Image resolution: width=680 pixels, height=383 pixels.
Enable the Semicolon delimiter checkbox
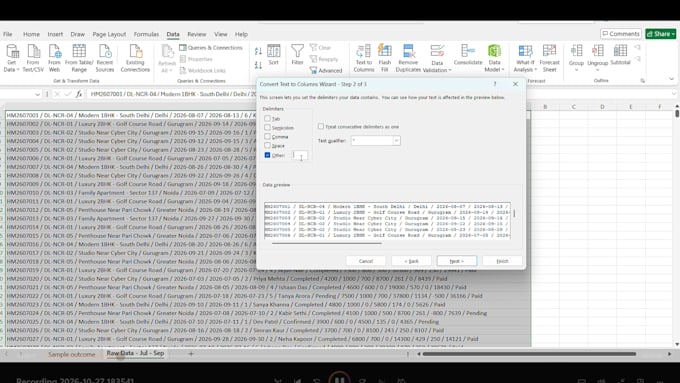pos(267,128)
